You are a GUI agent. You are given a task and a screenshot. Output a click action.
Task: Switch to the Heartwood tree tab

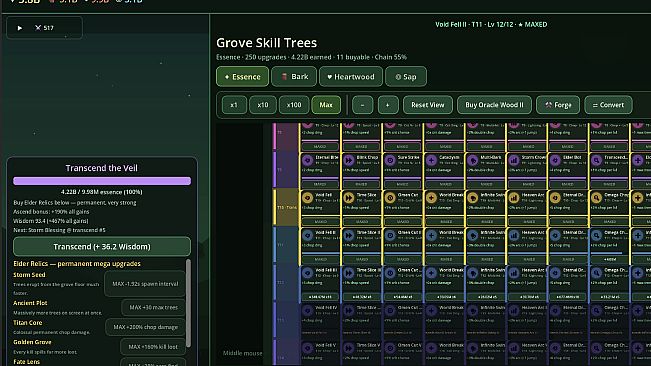(351, 77)
